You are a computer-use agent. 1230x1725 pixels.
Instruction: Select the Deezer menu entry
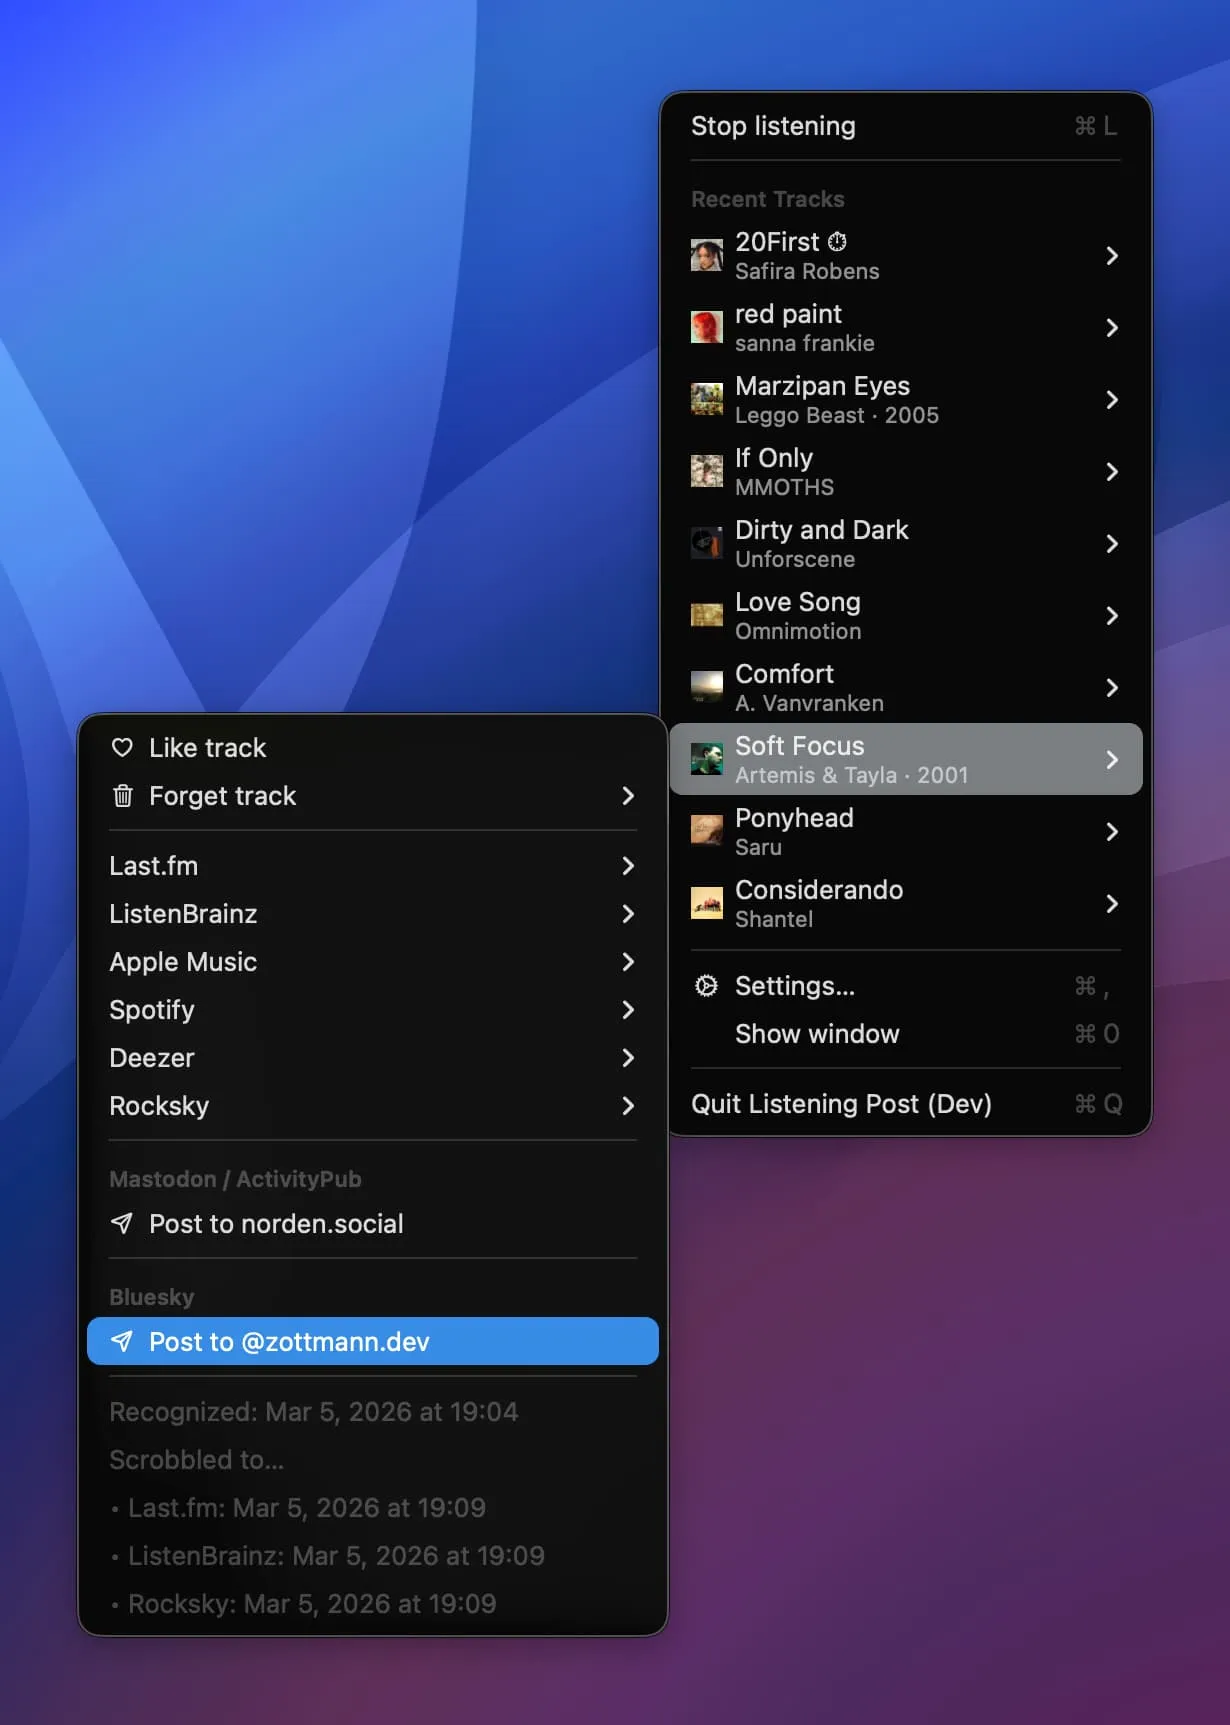[x=373, y=1058]
